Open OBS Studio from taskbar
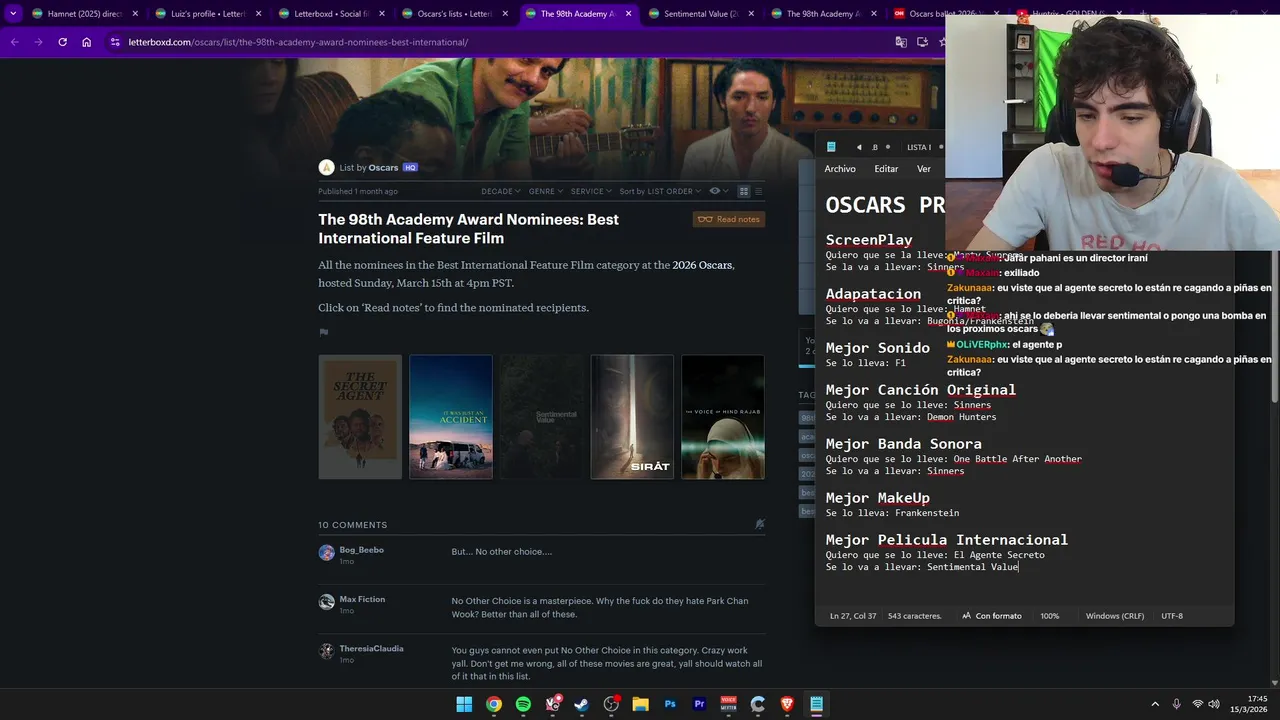The width and height of the screenshot is (1280, 720). [611, 704]
